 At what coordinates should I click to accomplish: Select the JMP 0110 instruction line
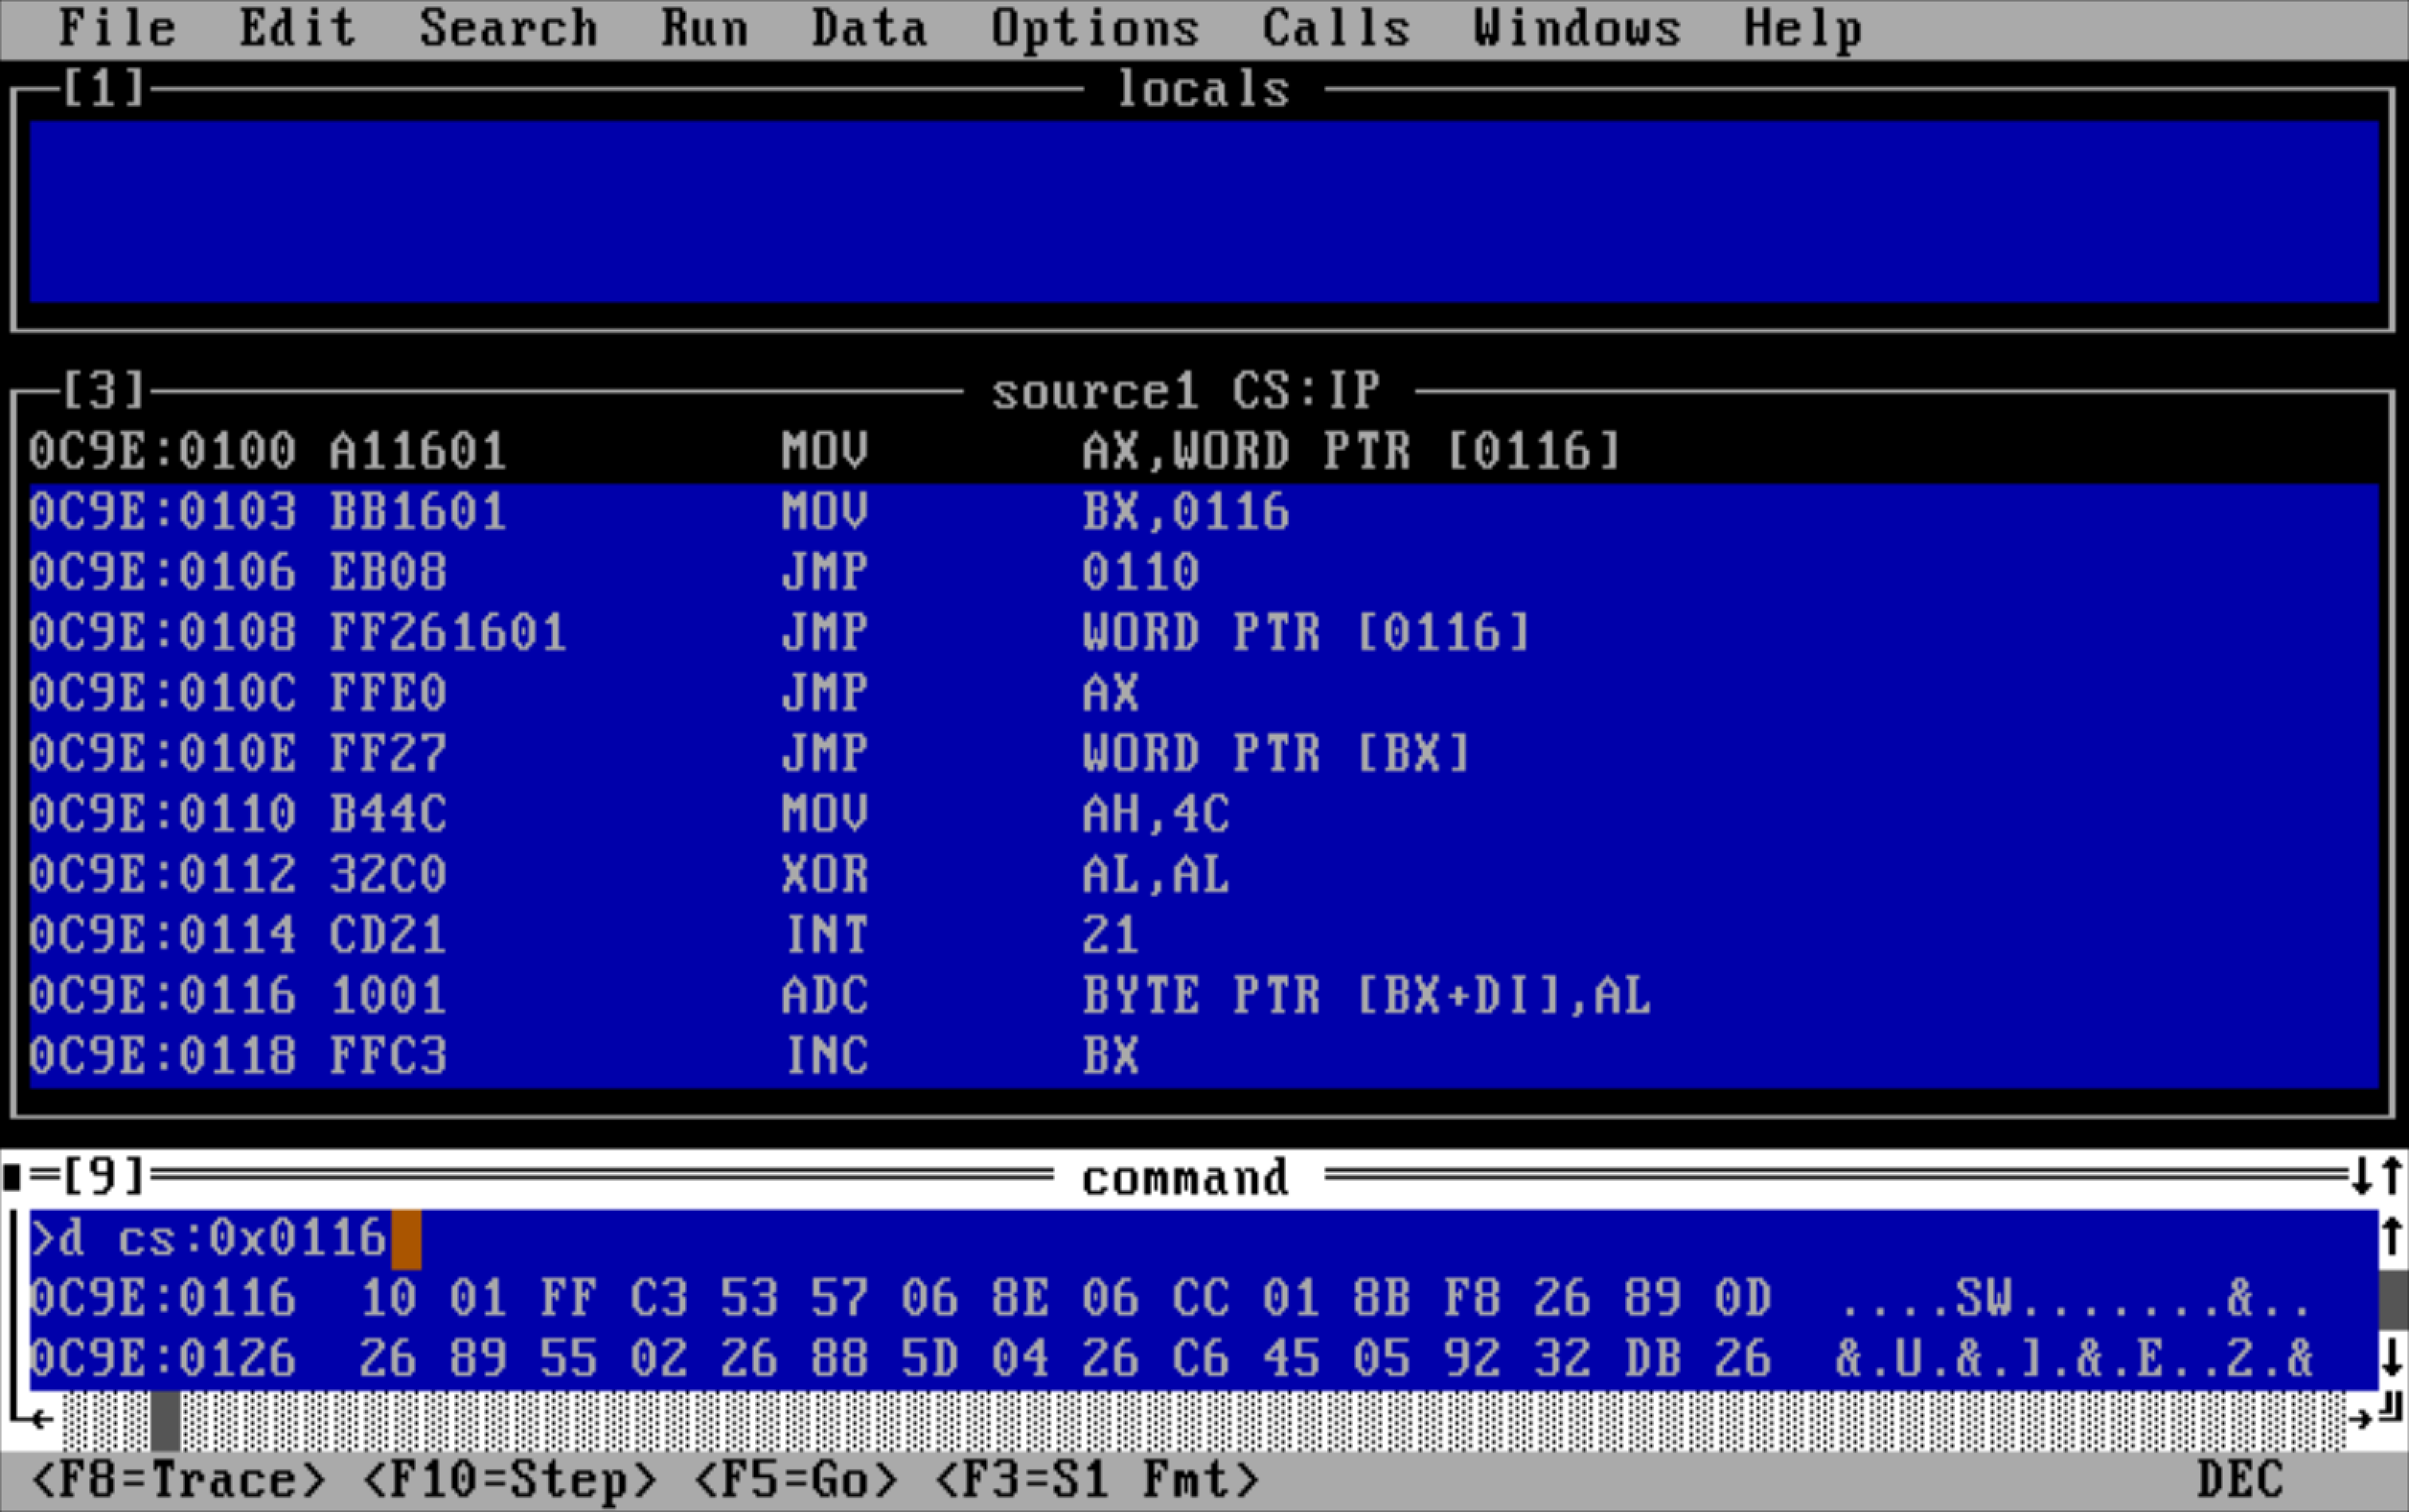pos(1203,572)
